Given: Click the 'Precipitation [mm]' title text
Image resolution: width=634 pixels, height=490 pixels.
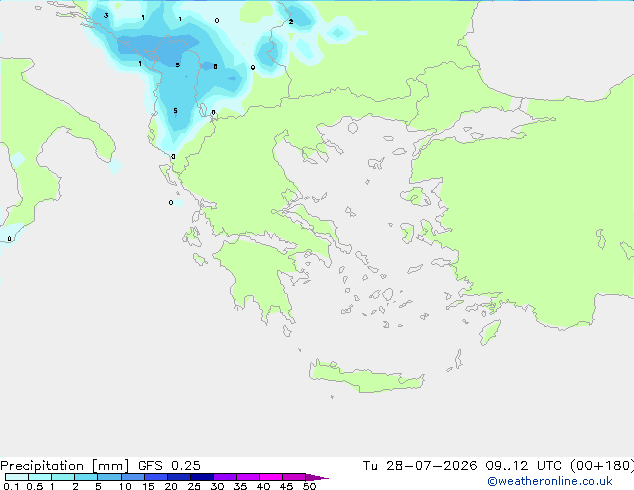Looking at the screenshot, I should (x=64, y=465).
